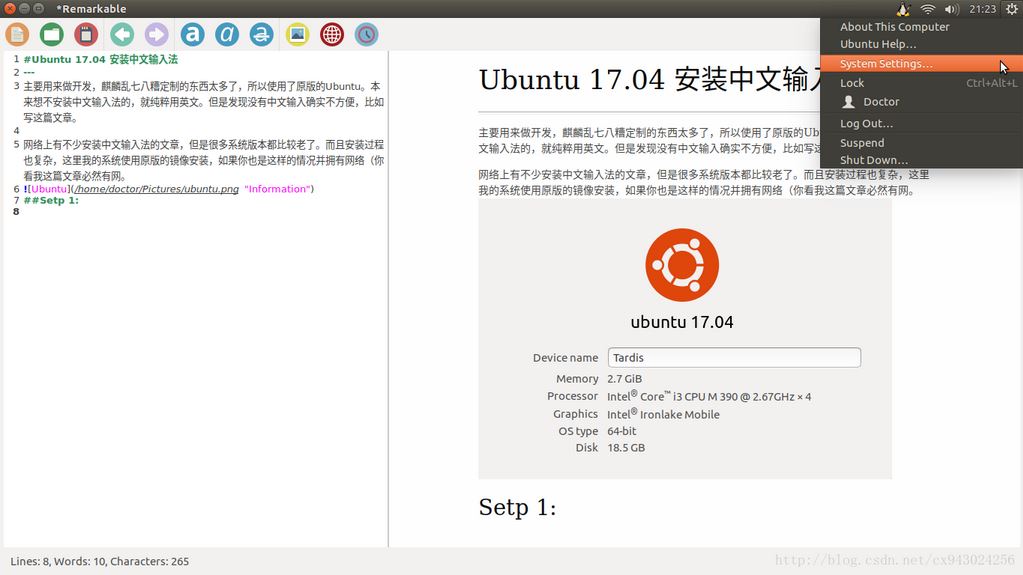The height and width of the screenshot is (575, 1023).
Task: Click the Device name field containing Tardis
Action: coord(734,358)
